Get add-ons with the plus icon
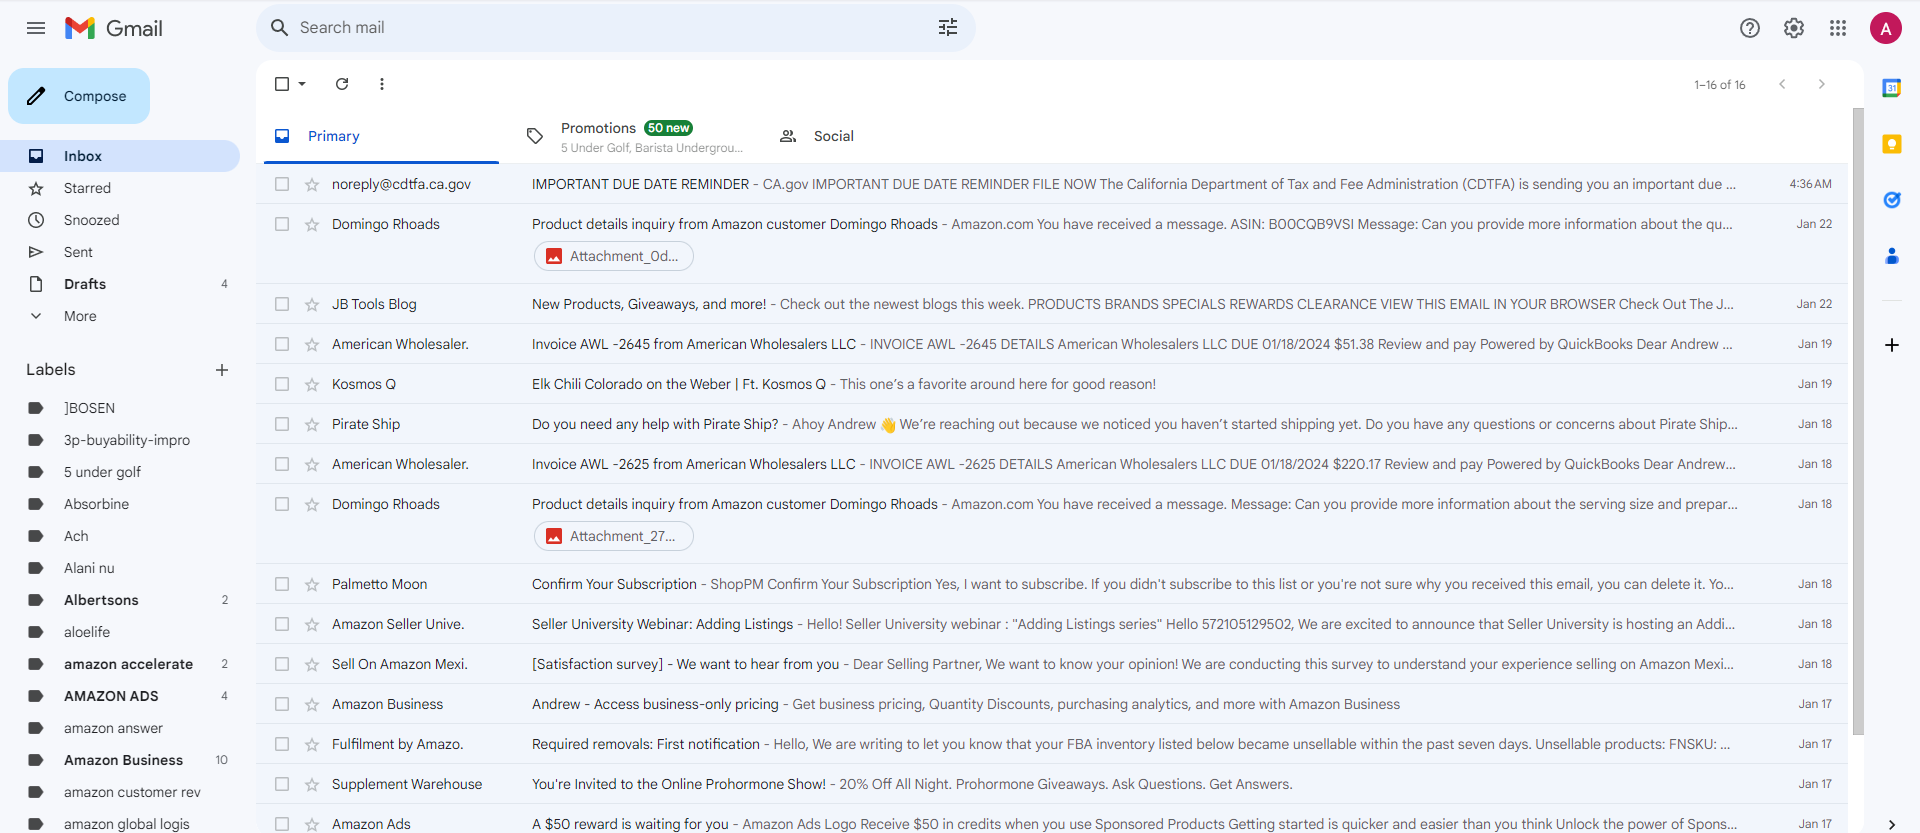 [1892, 345]
